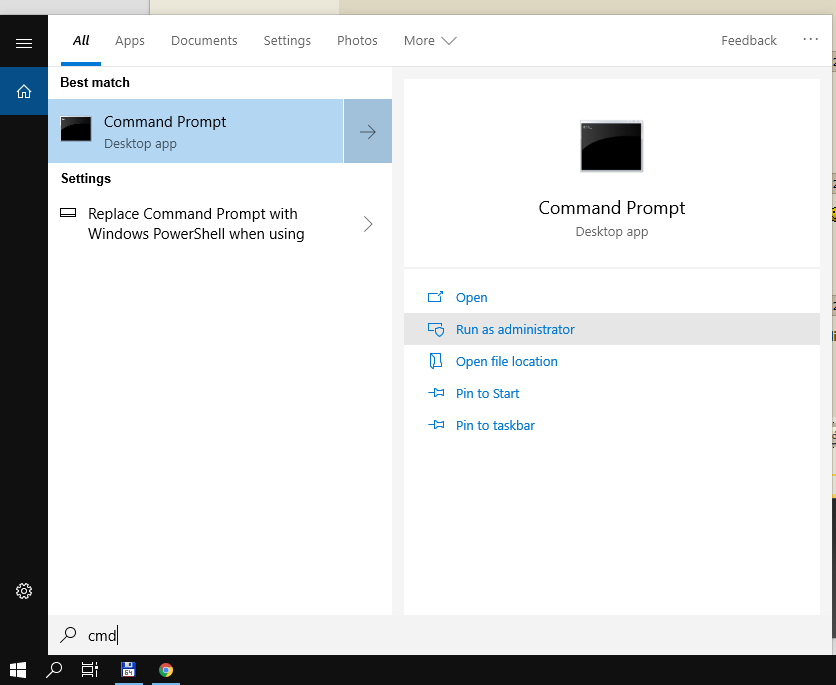
Task: Click the search magnifier in the search box
Action: tap(68, 634)
